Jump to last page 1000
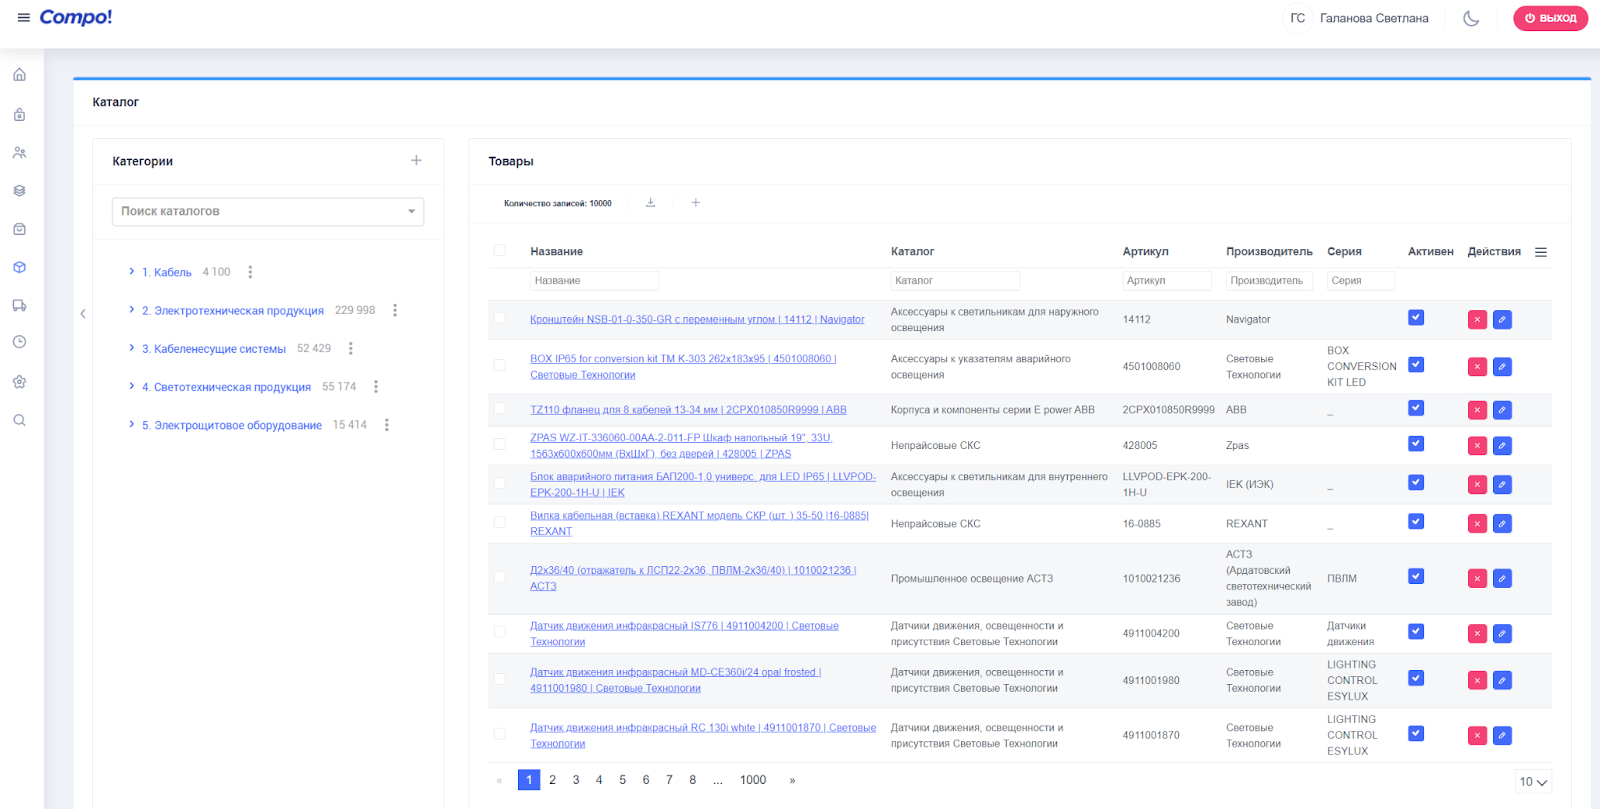Image resolution: width=1600 pixels, height=809 pixels. pos(753,780)
